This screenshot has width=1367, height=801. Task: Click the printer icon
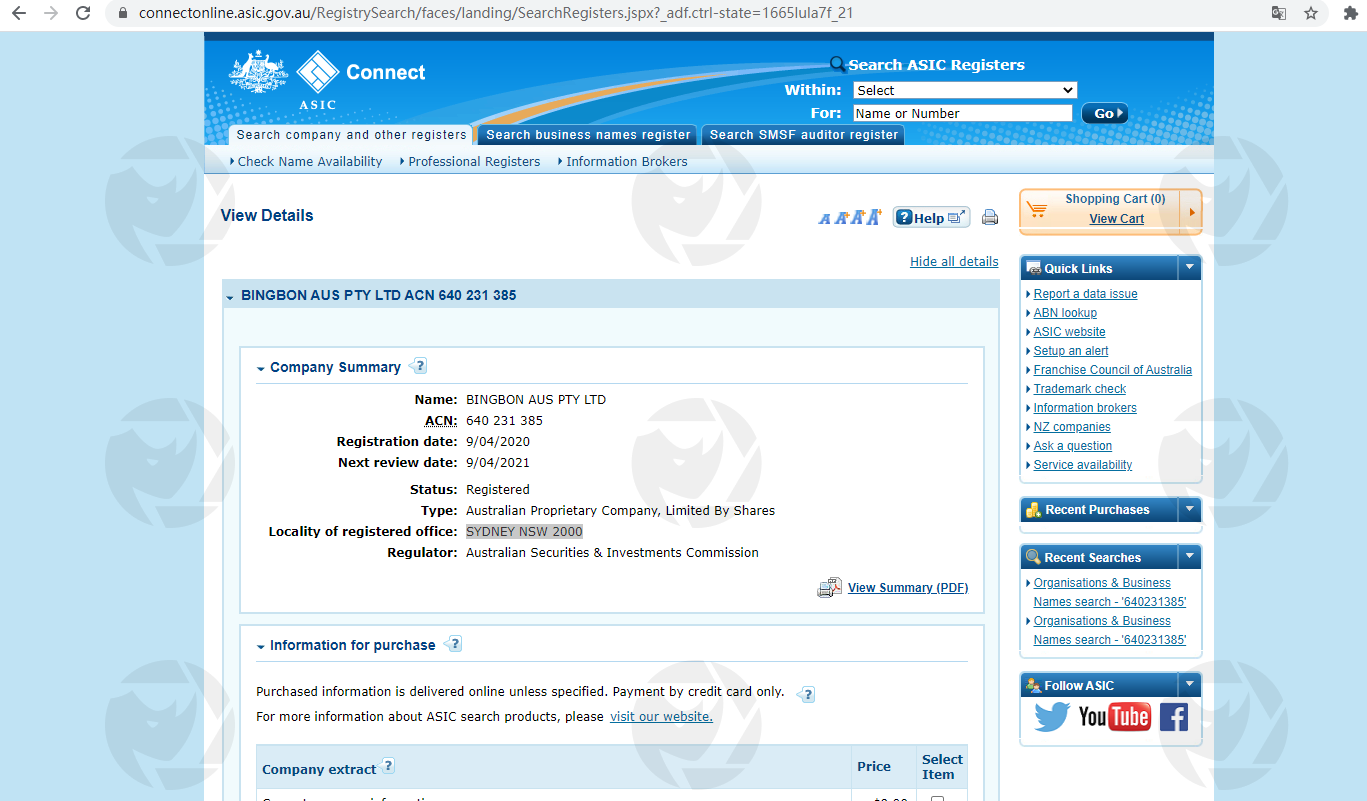click(990, 217)
